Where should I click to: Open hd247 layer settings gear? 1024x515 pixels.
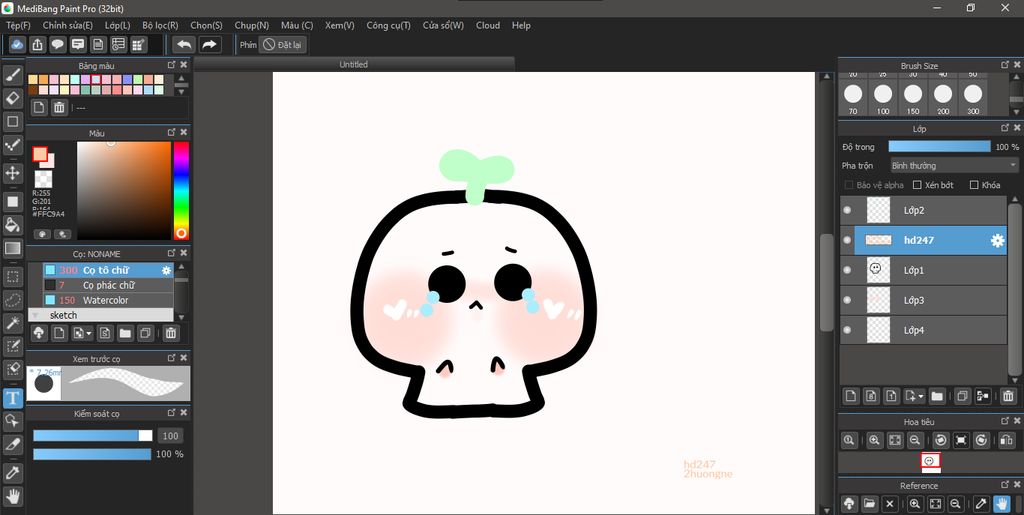(x=997, y=240)
